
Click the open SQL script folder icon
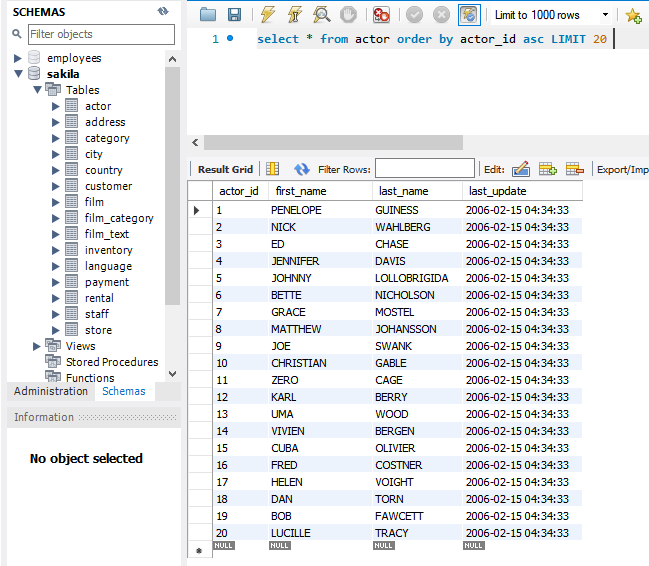coord(208,15)
